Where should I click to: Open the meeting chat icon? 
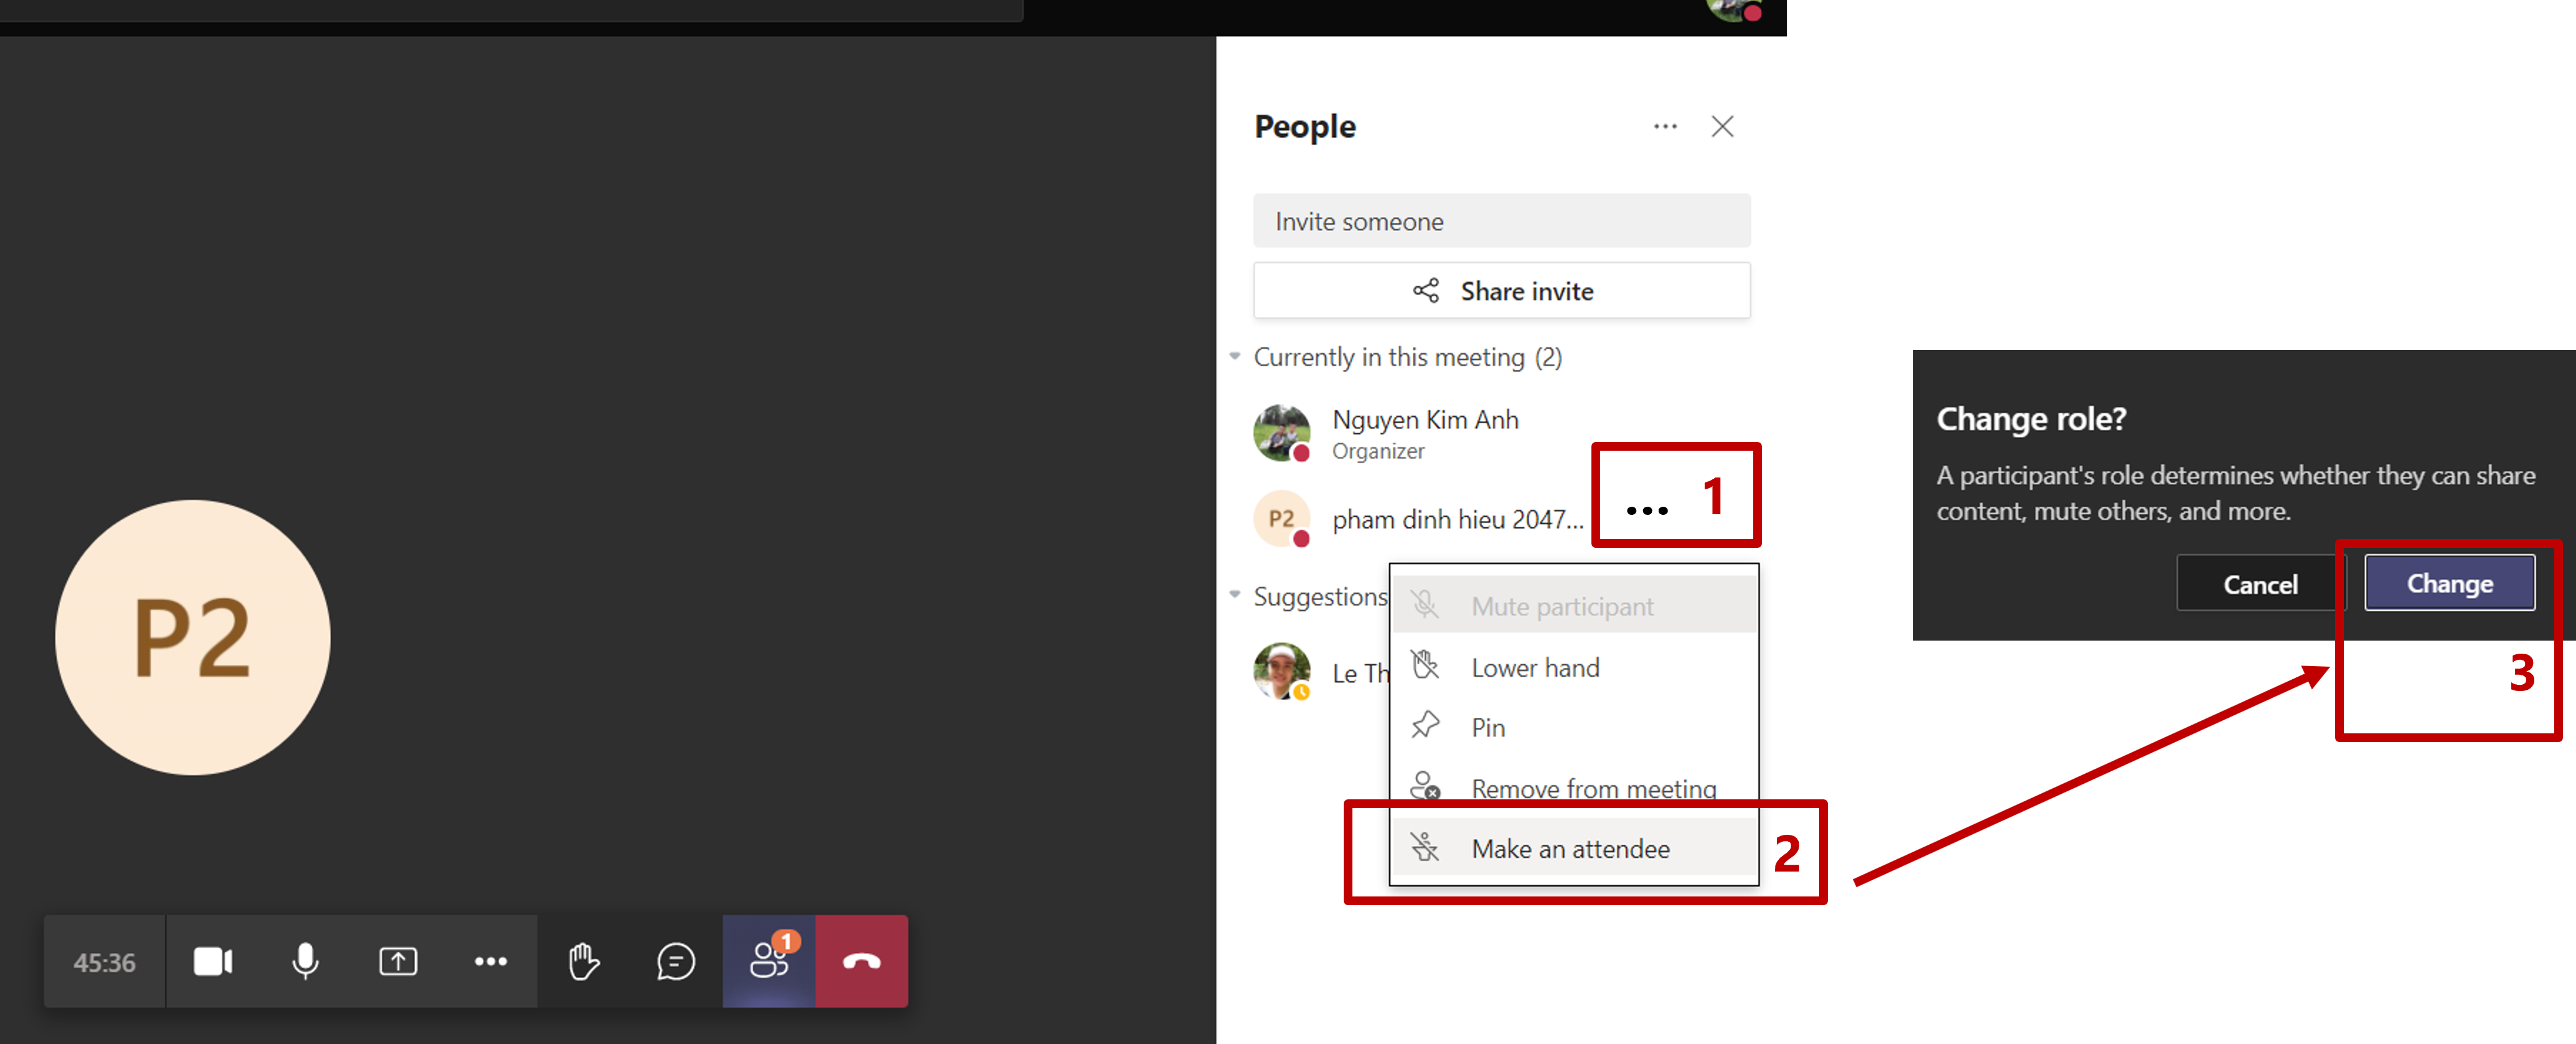click(675, 961)
